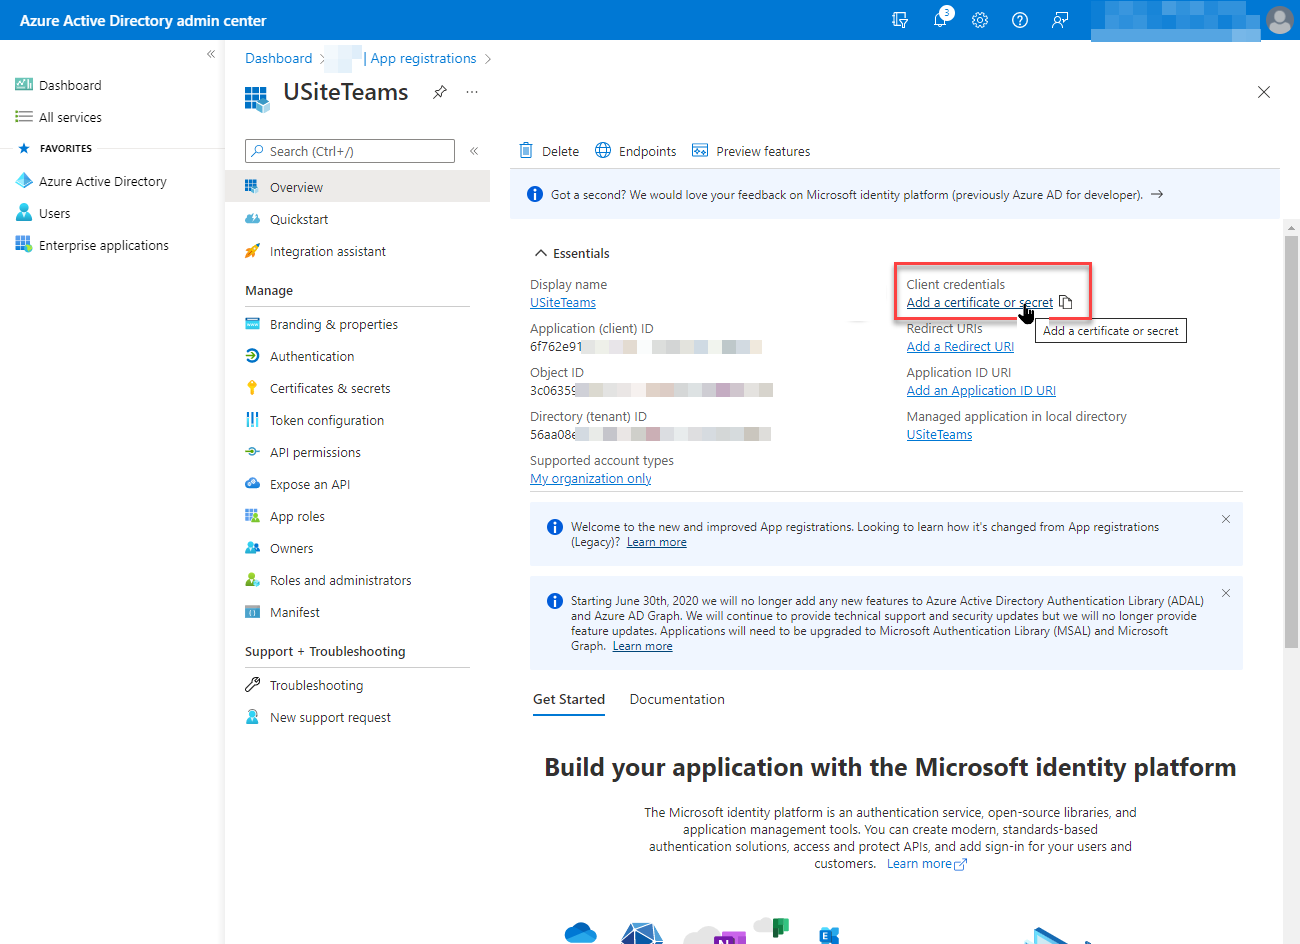Click Endpoints in the toolbar

[x=636, y=151]
